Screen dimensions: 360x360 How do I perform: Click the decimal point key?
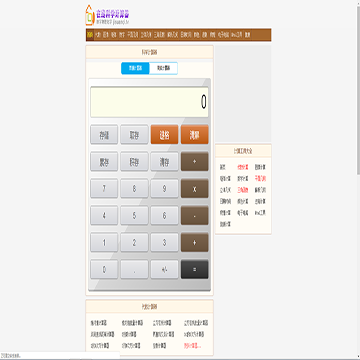[134, 270]
